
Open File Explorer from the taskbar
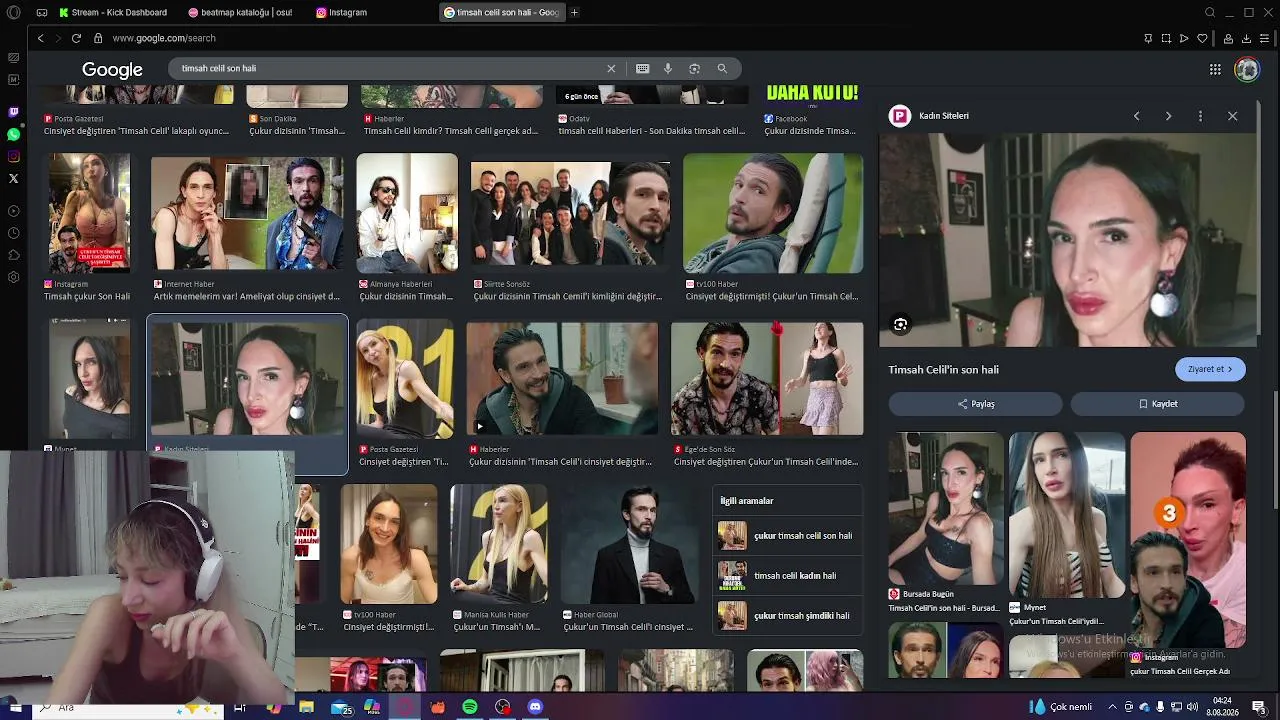[307, 707]
